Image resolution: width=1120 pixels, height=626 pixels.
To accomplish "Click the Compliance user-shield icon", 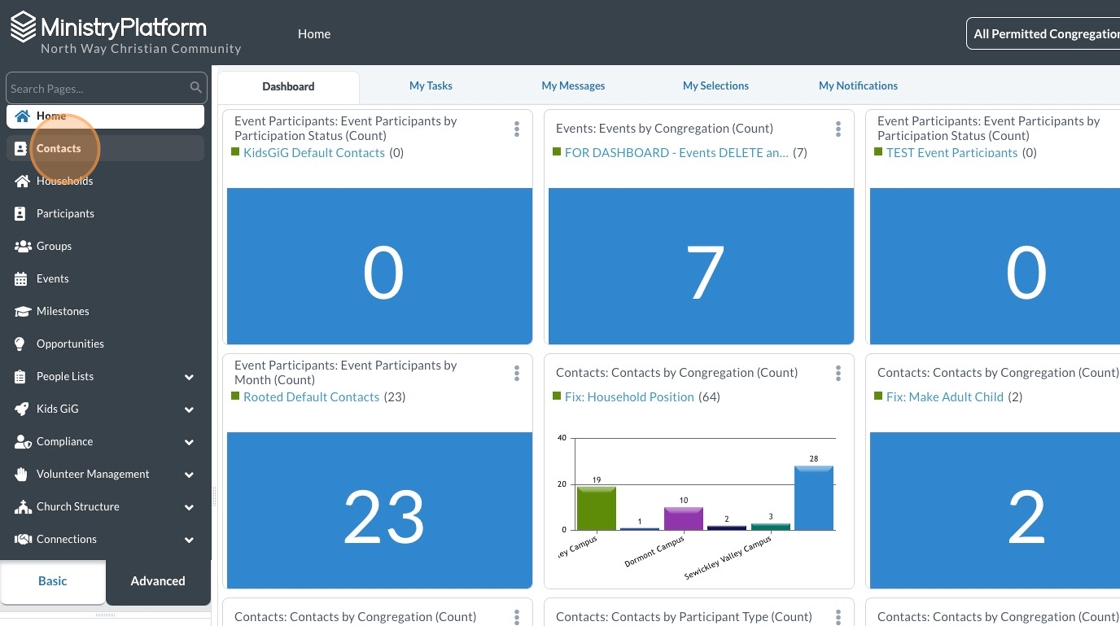I will (23, 442).
